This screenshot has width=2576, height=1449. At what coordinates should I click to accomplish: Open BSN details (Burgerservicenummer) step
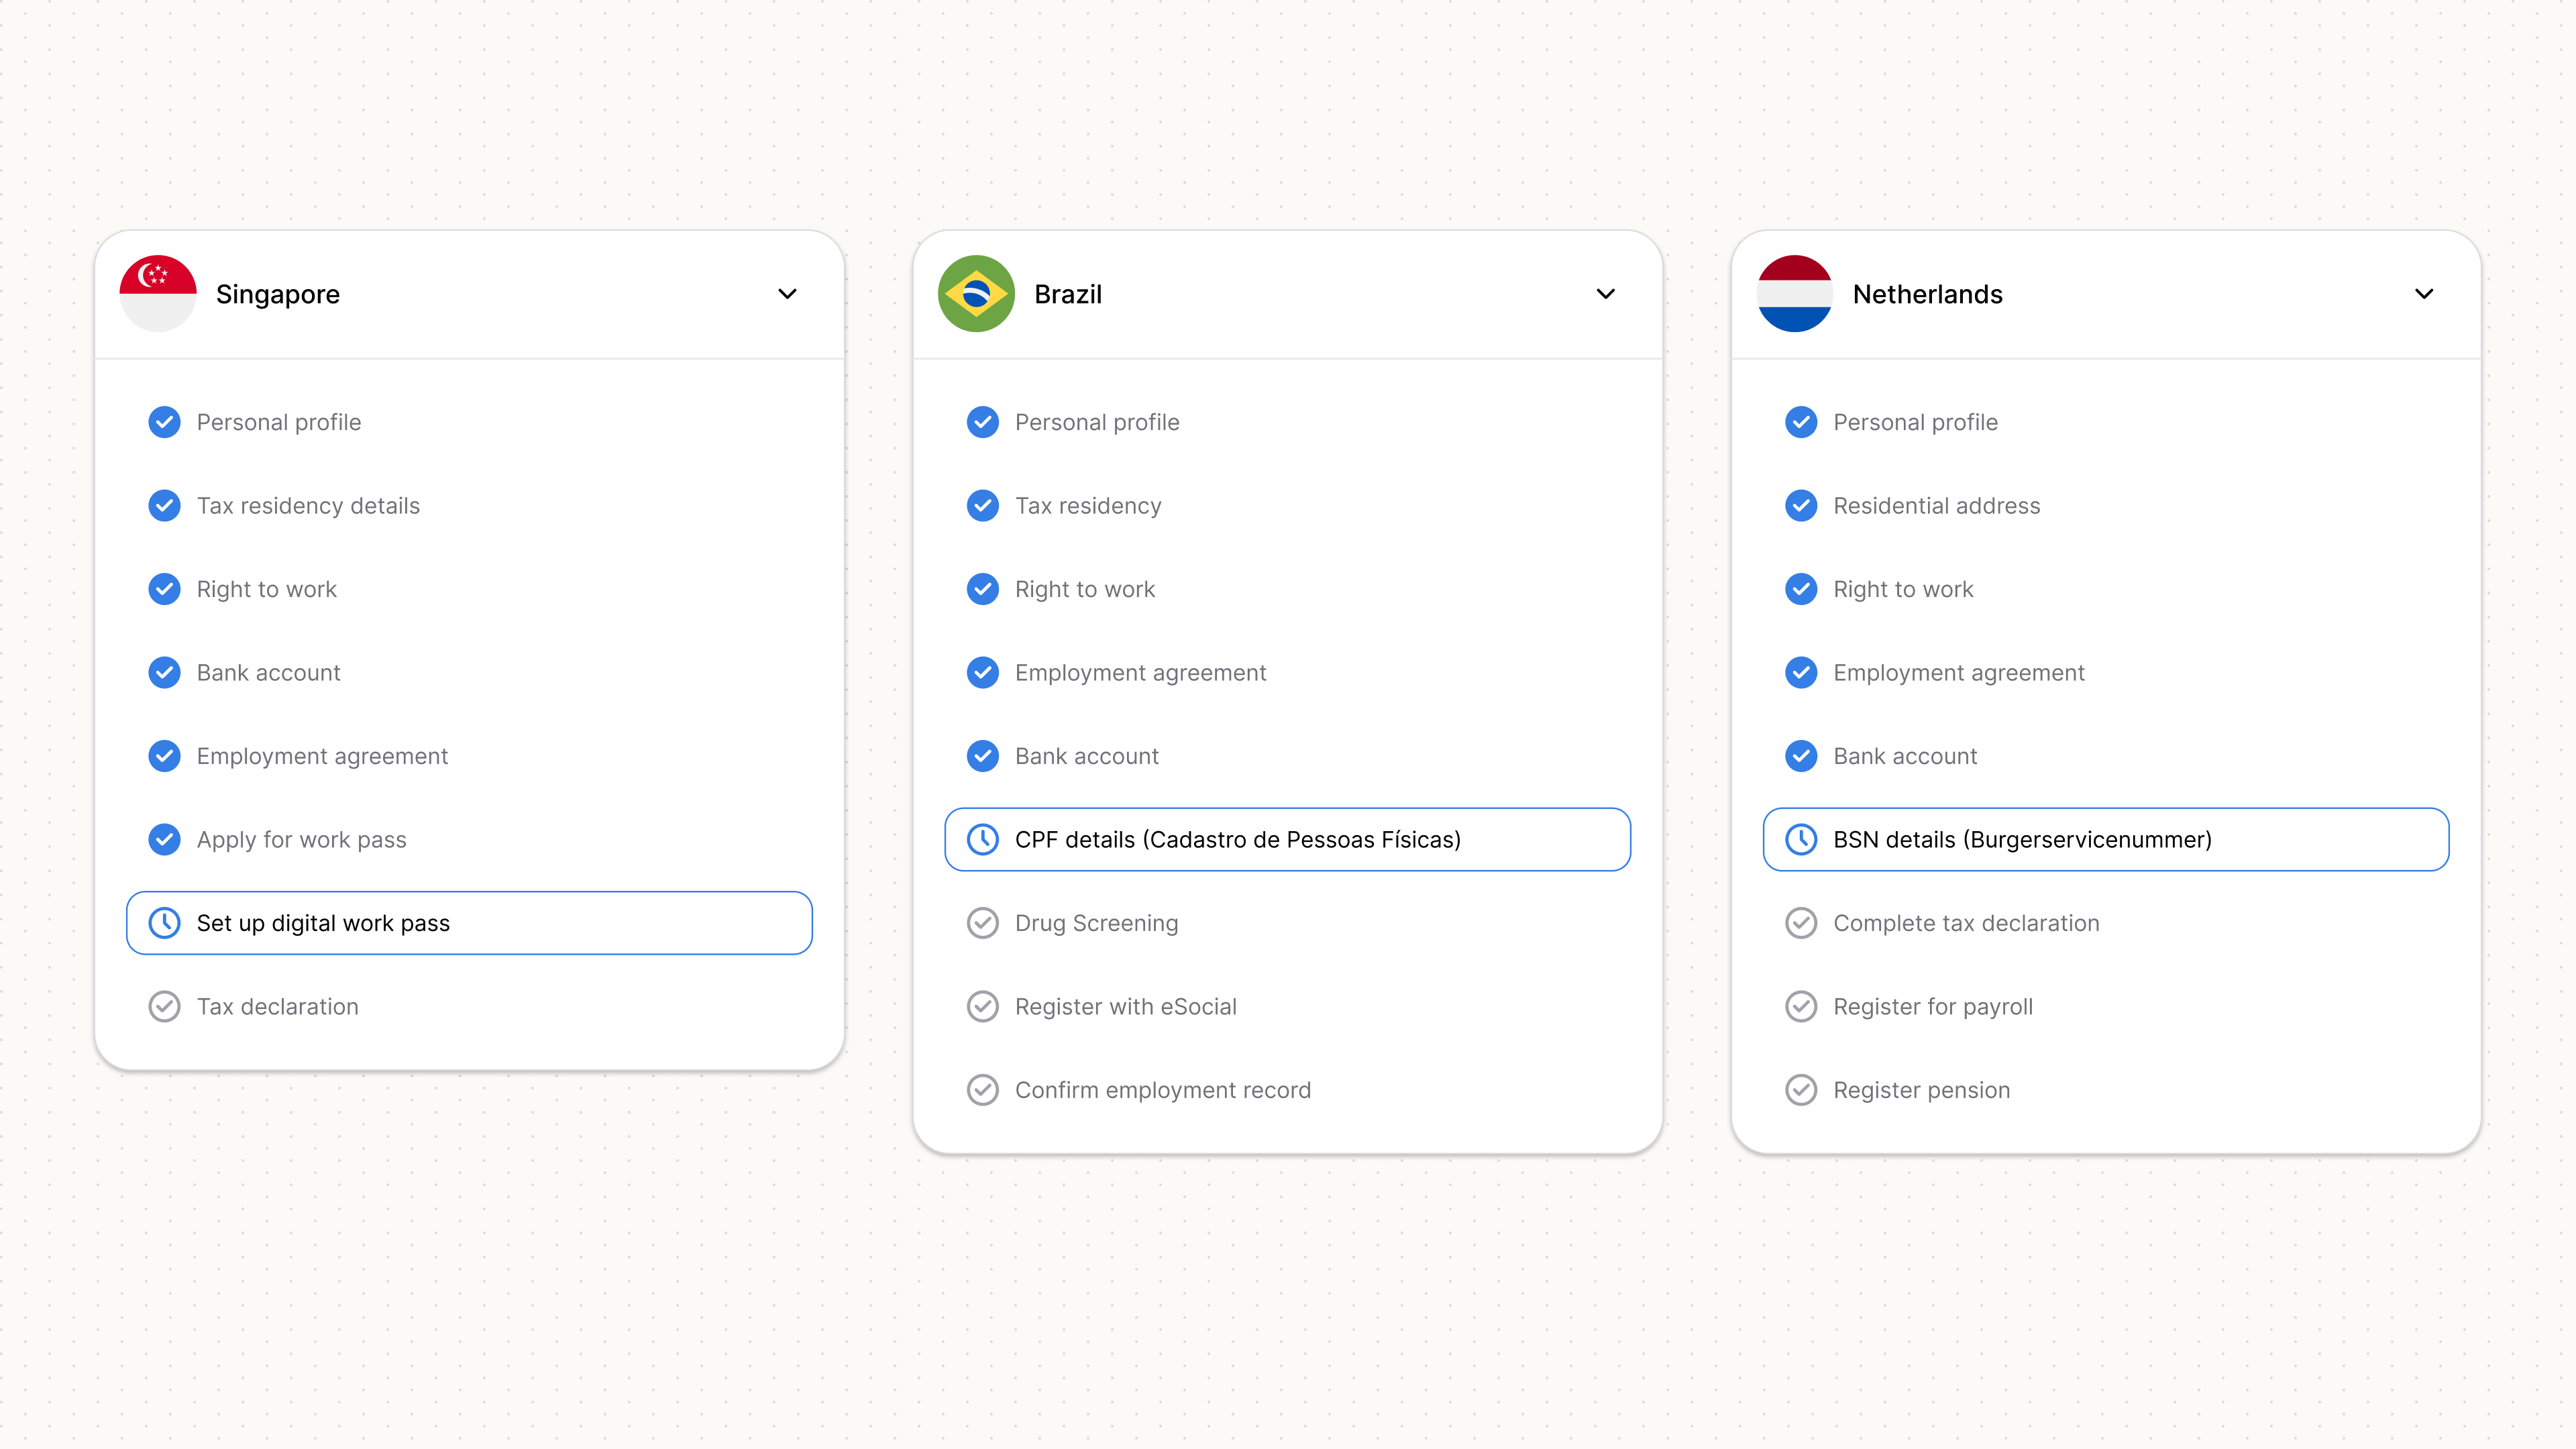2106,839
